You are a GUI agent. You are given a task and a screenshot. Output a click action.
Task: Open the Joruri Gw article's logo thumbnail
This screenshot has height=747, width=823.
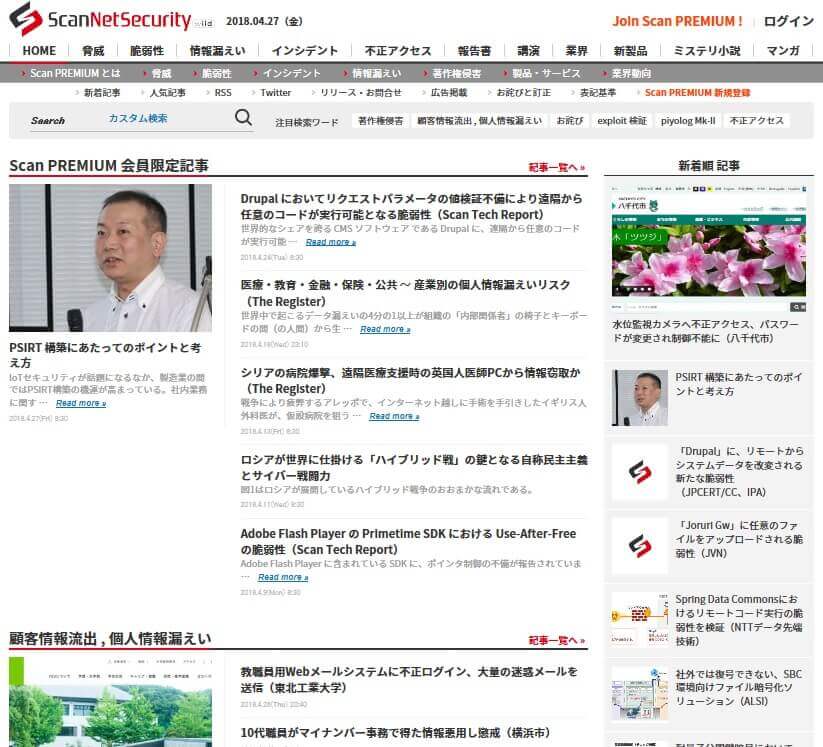[x=640, y=545]
